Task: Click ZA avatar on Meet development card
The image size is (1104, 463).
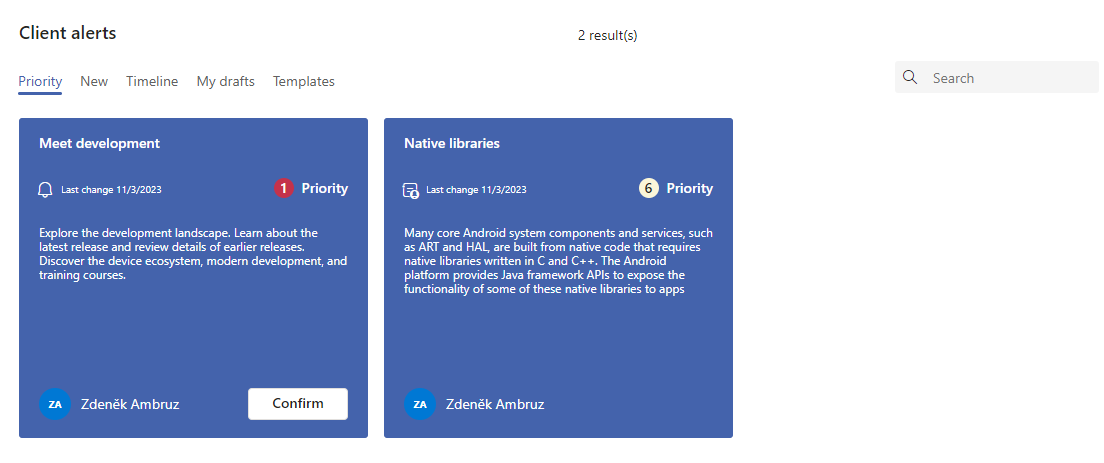Action: pyautogui.click(x=55, y=404)
